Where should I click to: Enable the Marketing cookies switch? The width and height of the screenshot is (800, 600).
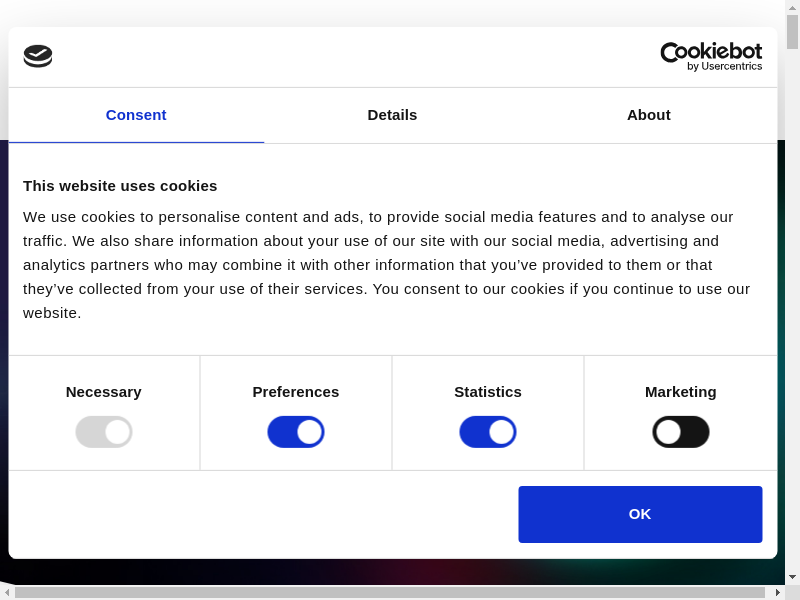pos(681,432)
